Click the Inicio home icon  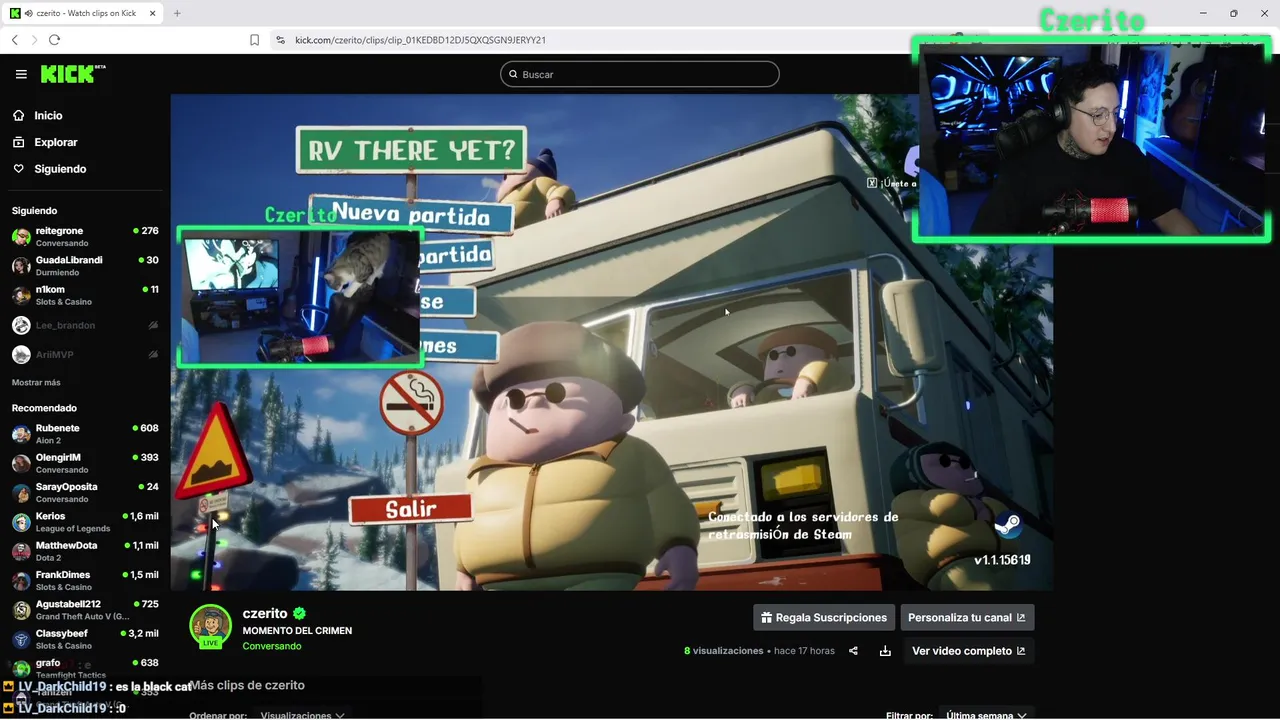pyautogui.click(x=18, y=116)
